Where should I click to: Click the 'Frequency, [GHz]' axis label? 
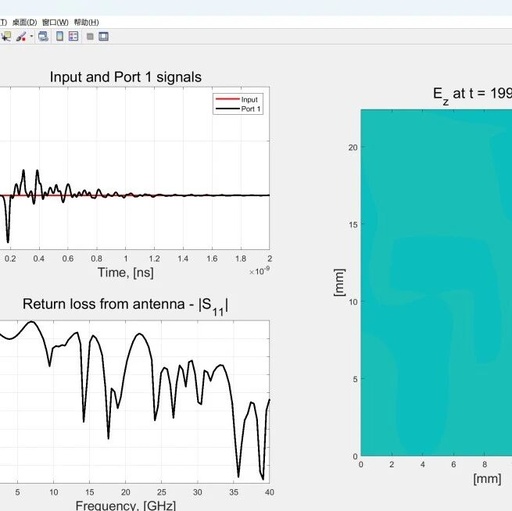tap(126, 505)
